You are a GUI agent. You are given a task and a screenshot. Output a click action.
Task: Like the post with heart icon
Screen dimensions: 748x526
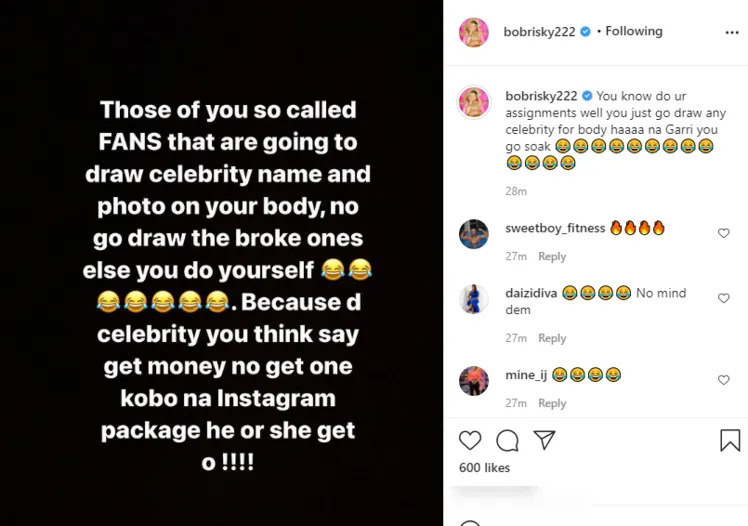point(470,440)
